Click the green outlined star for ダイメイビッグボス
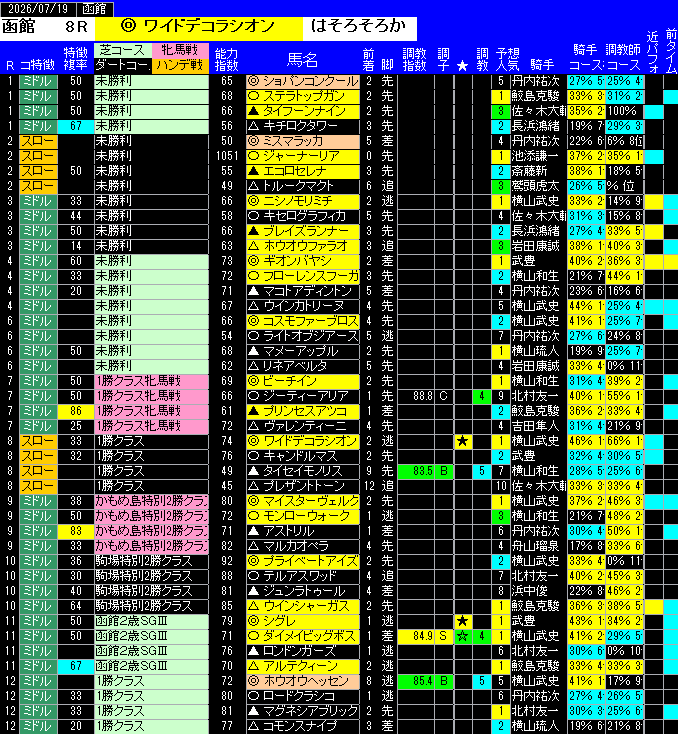 click(x=463, y=636)
